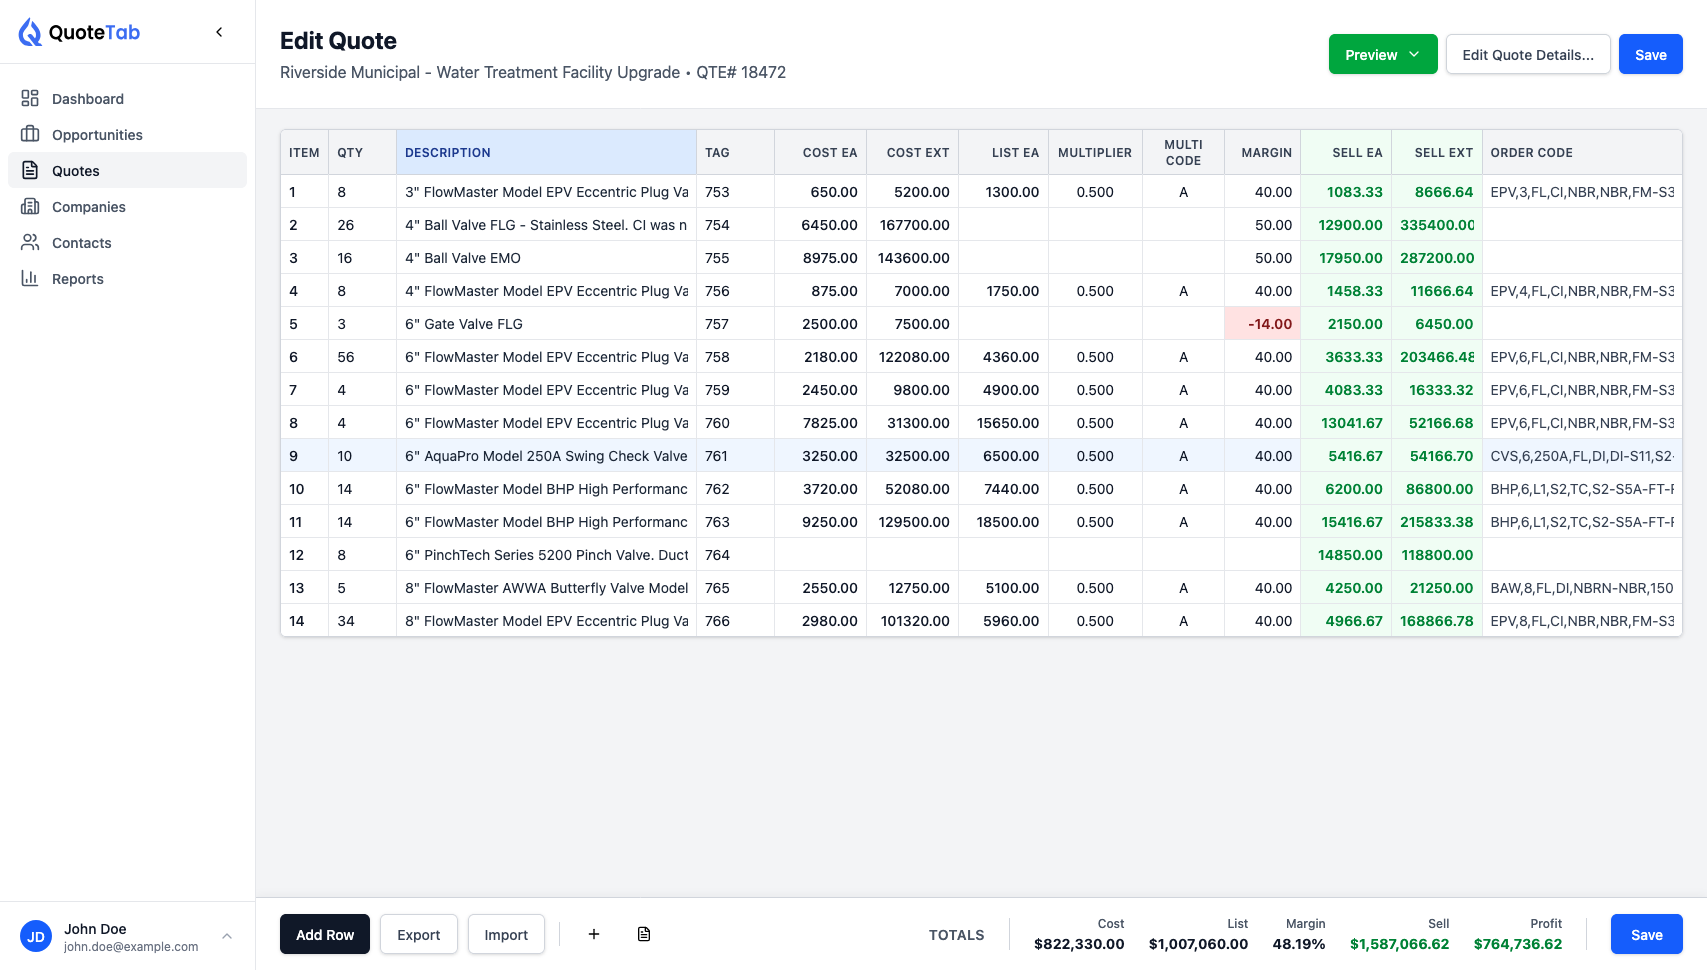Image resolution: width=1707 pixels, height=970 pixels.
Task: Go to Reports in the sidebar
Action: click(78, 279)
